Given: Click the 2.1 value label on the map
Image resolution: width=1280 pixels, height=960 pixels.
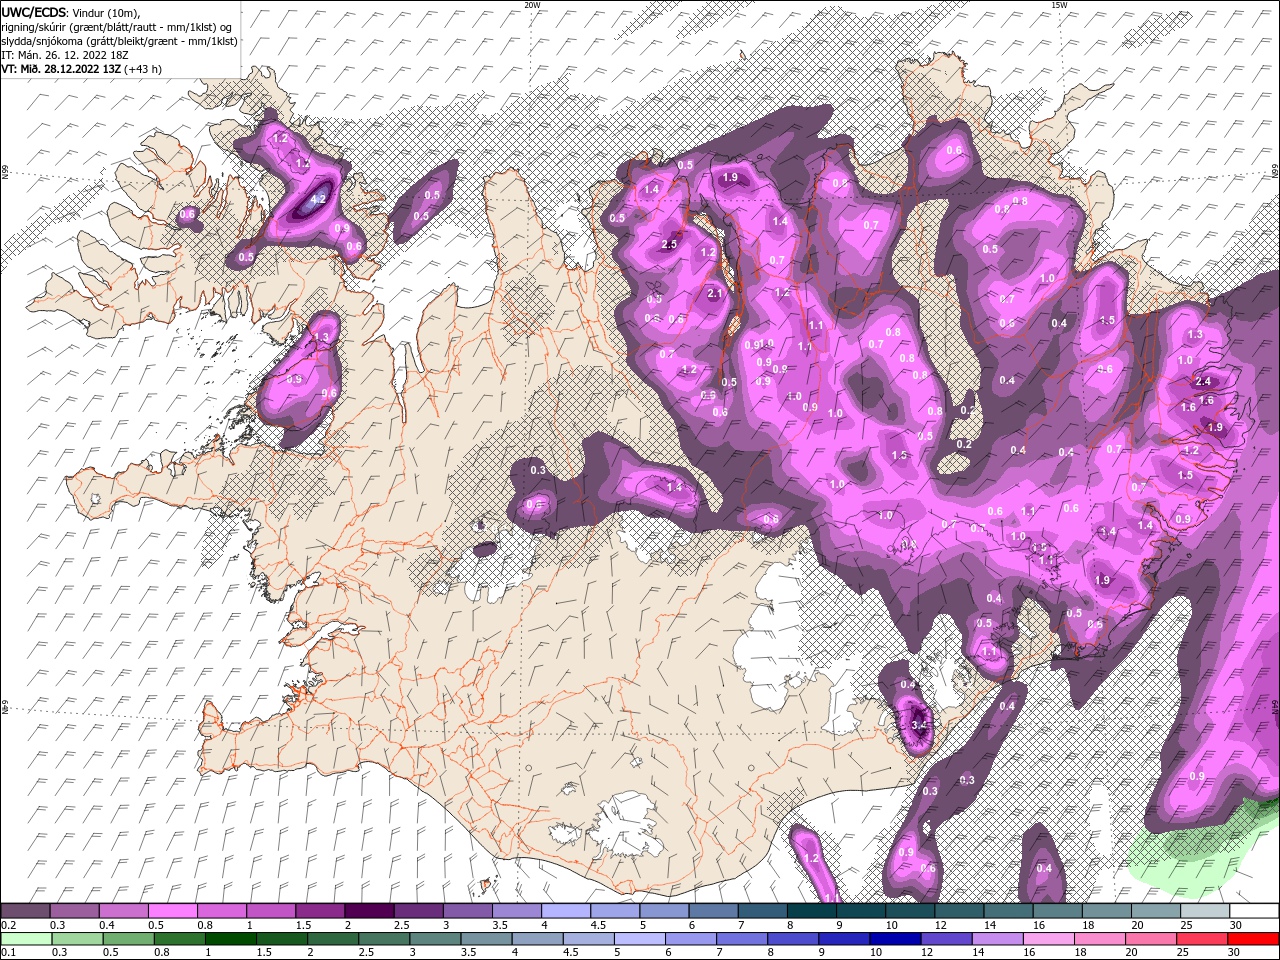Looking at the screenshot, I should point(714,294).
